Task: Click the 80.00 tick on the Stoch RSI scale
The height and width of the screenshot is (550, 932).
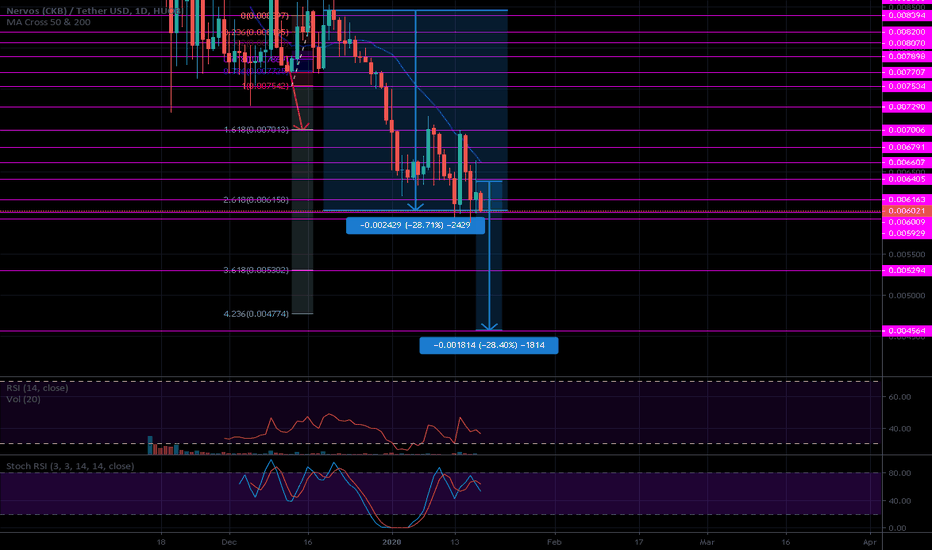Action: point(899,473)
